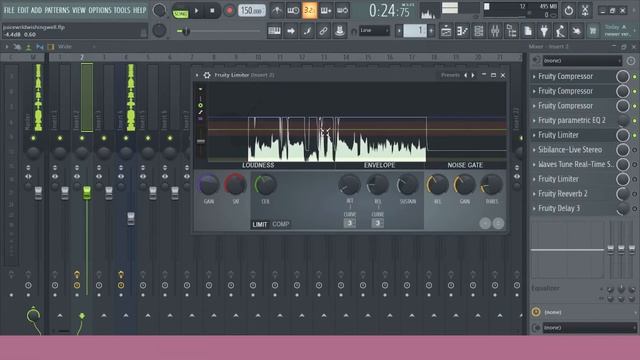Switch Fruity Limiter to the COMP tab
The width and height of the screenshot is (640, 360).
[281, 224]
